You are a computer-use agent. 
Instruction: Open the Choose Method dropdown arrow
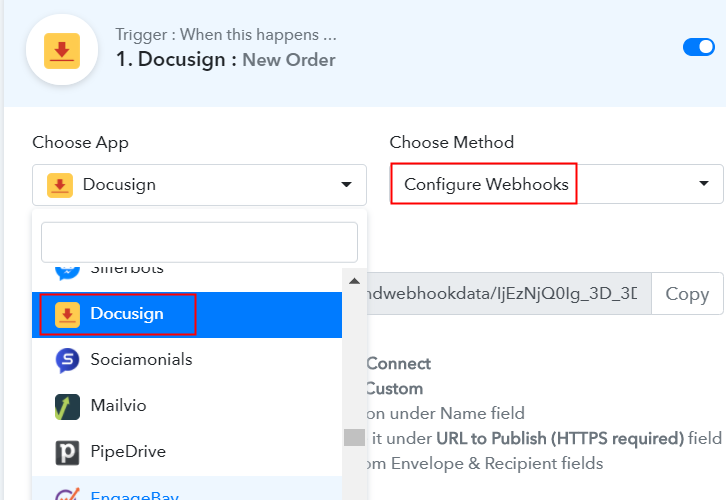[704, 183]
